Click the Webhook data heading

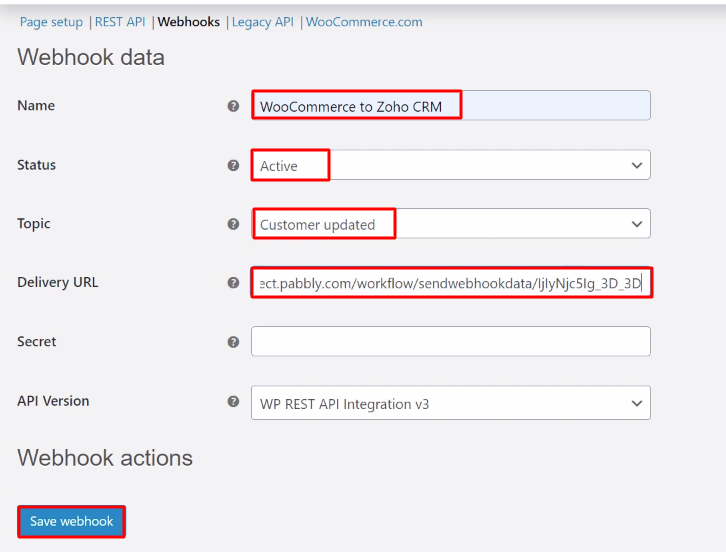91,57
